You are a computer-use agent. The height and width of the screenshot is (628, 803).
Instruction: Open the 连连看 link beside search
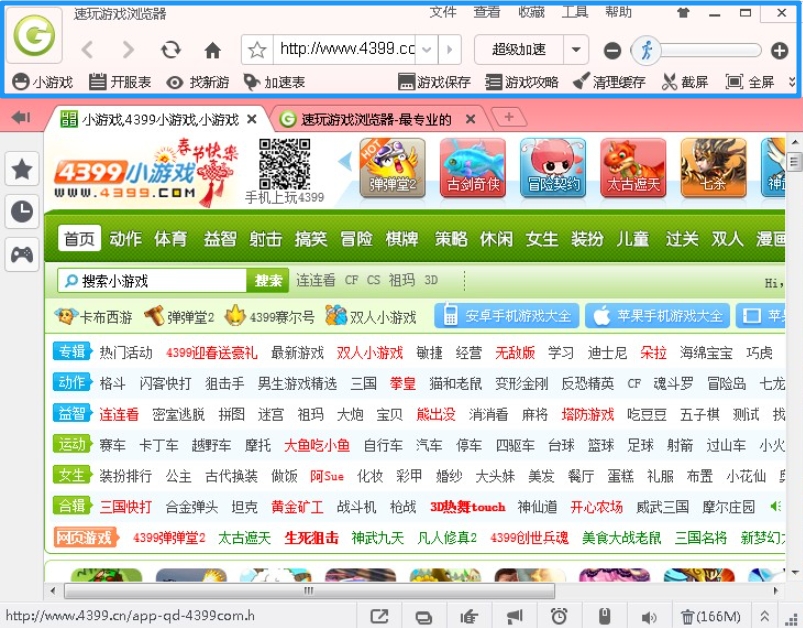[315, 280]
